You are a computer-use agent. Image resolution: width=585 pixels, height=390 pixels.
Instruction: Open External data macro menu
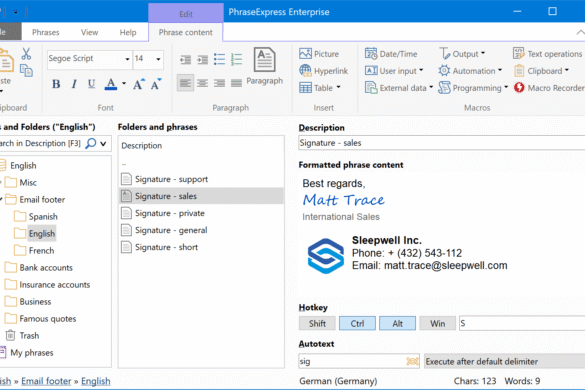point(399,88)
